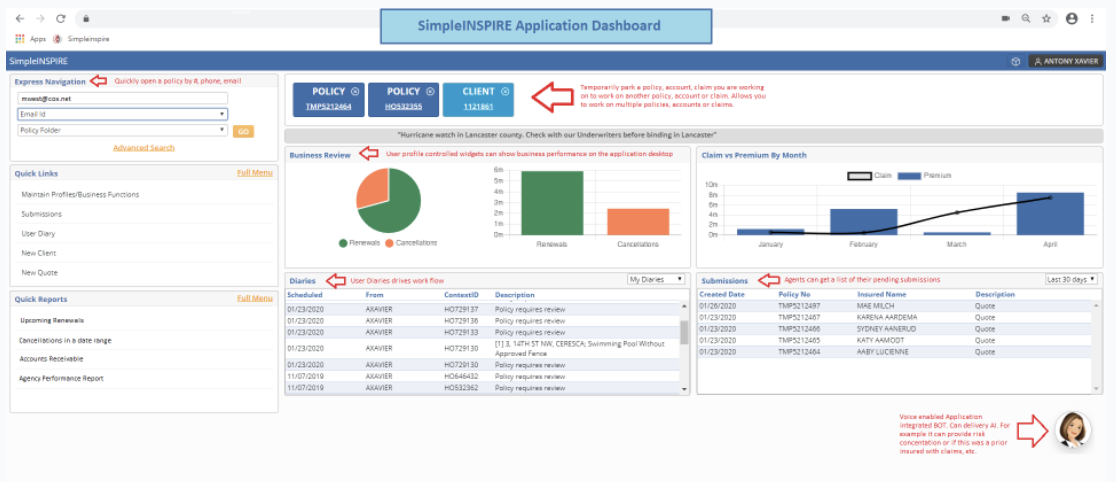Screen dimensions: 1116x482
Task: Click the SimpleINSPIRE logo in the header
Action: (39, 62)
